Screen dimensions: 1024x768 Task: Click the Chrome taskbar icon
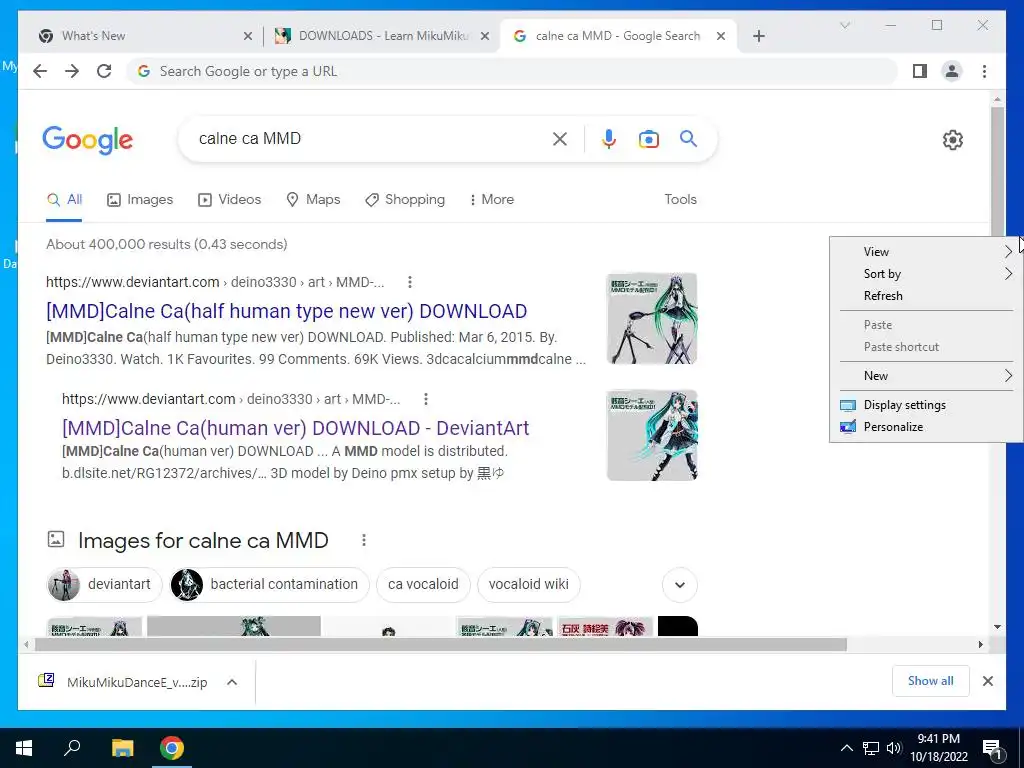point(172,748)
